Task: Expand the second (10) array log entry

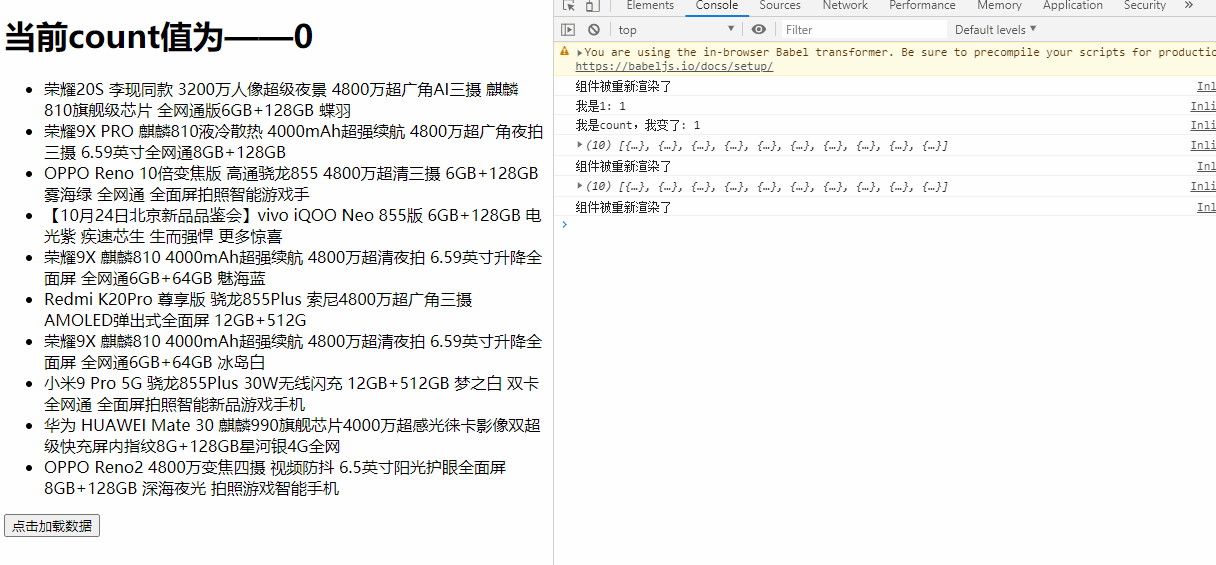Action: tap(580, 186)
